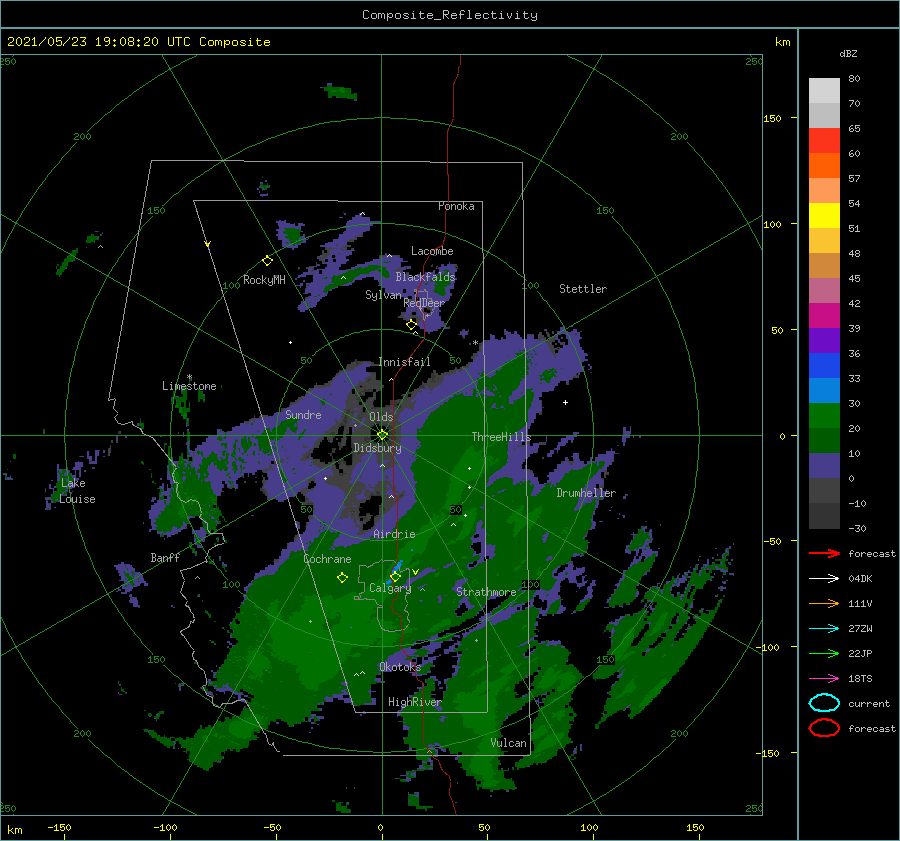The width and height of the screenshot is (900, 841).
Task: Click the Sundre label
Action: point(303,414)
